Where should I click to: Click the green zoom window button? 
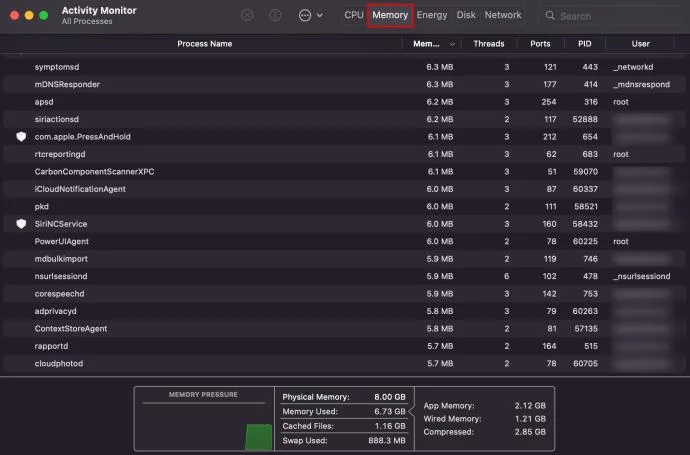click(x=43, y=15)
